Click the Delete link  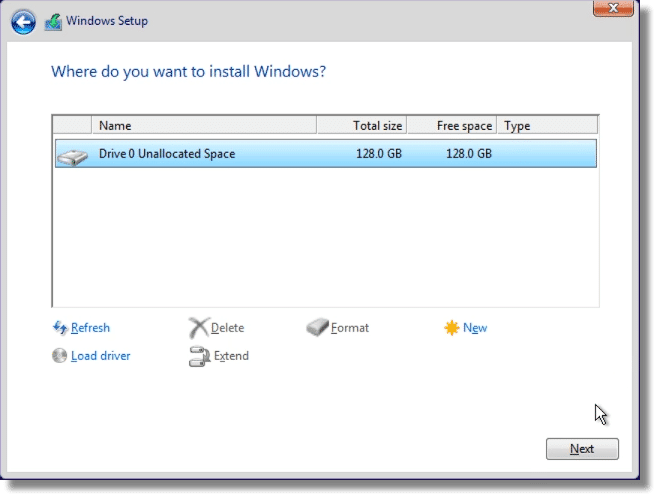[227, 328]
